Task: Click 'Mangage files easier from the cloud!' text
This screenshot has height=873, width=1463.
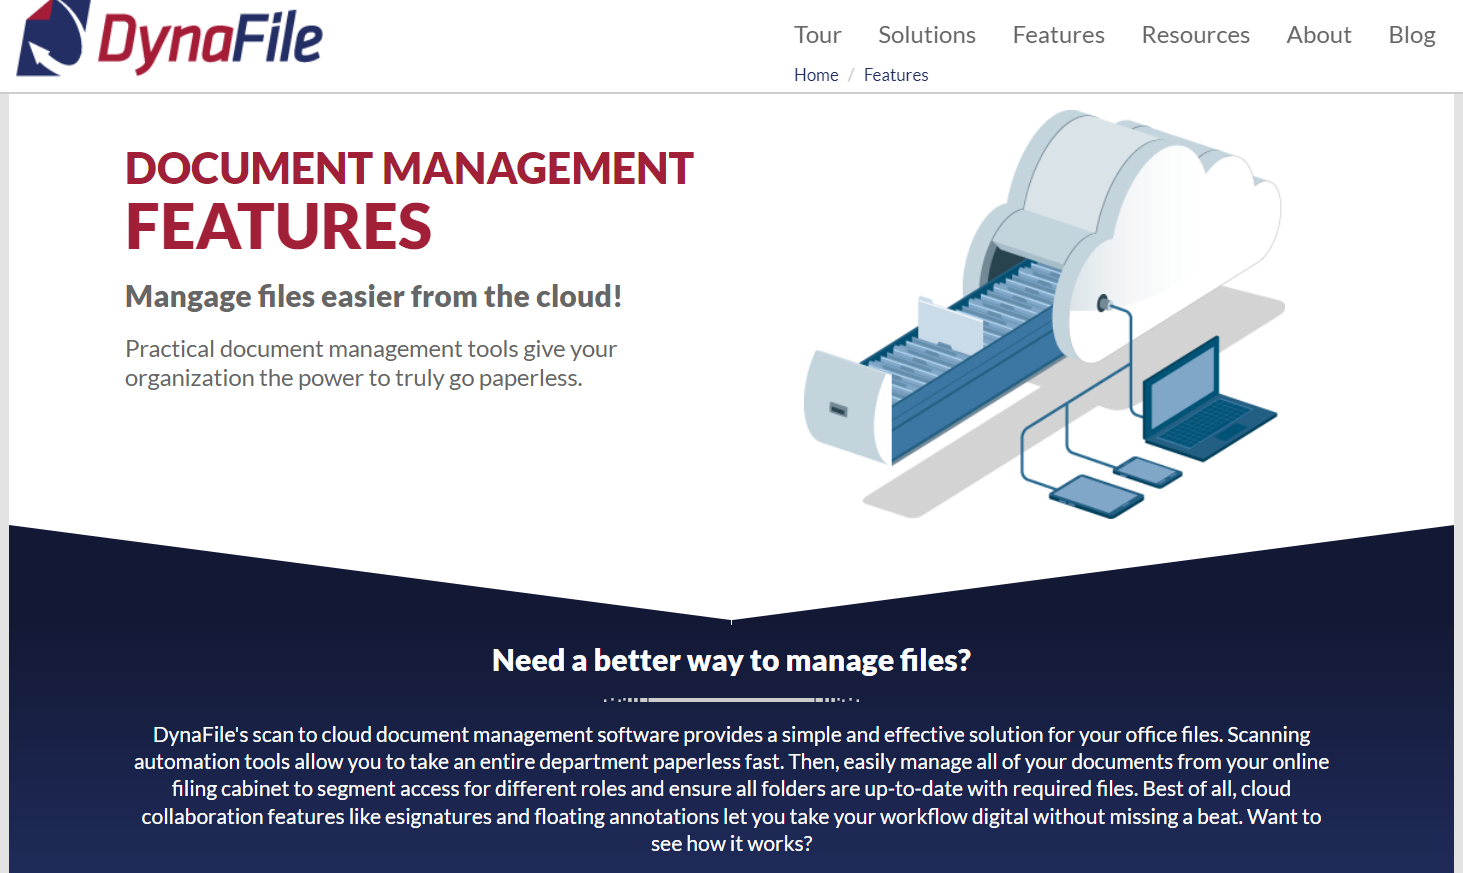Action: 373,296
